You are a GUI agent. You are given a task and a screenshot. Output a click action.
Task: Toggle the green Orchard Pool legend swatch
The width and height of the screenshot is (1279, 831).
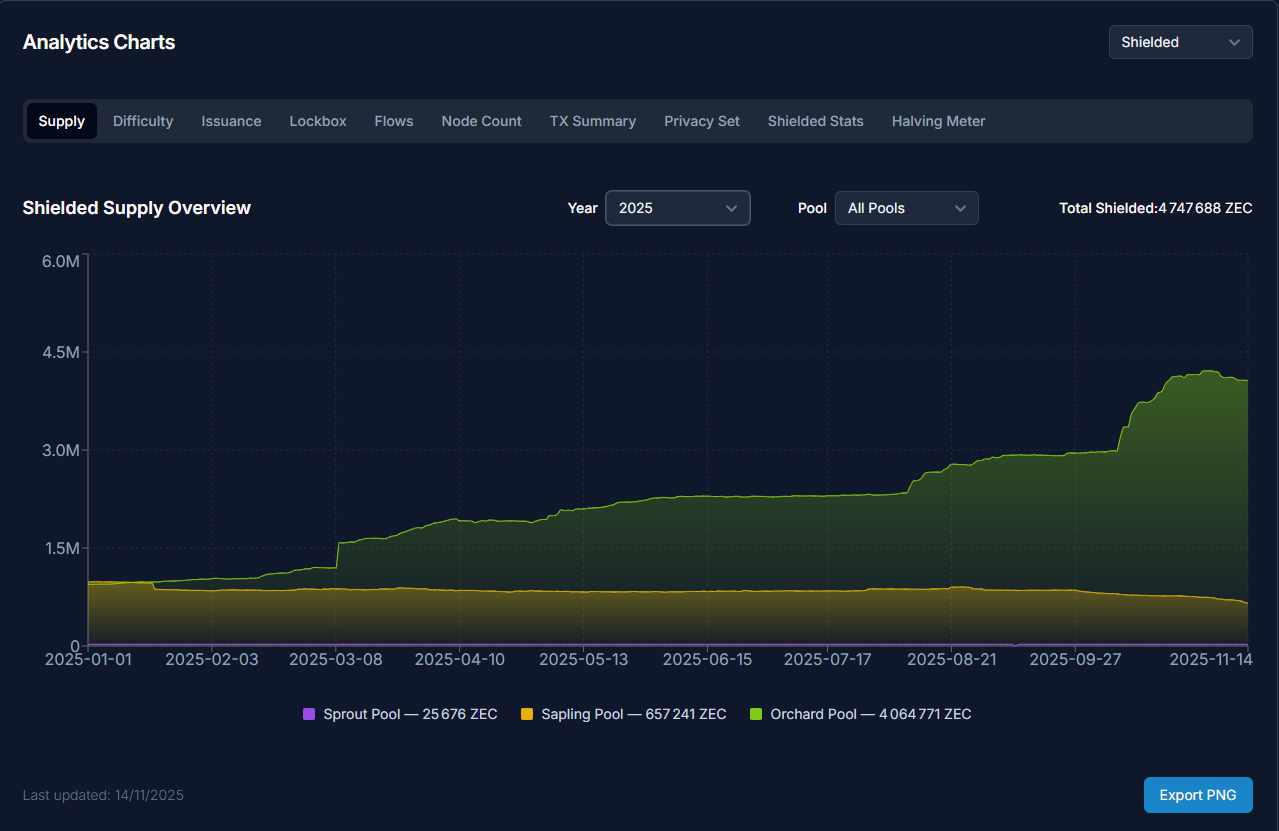(756, 714)
